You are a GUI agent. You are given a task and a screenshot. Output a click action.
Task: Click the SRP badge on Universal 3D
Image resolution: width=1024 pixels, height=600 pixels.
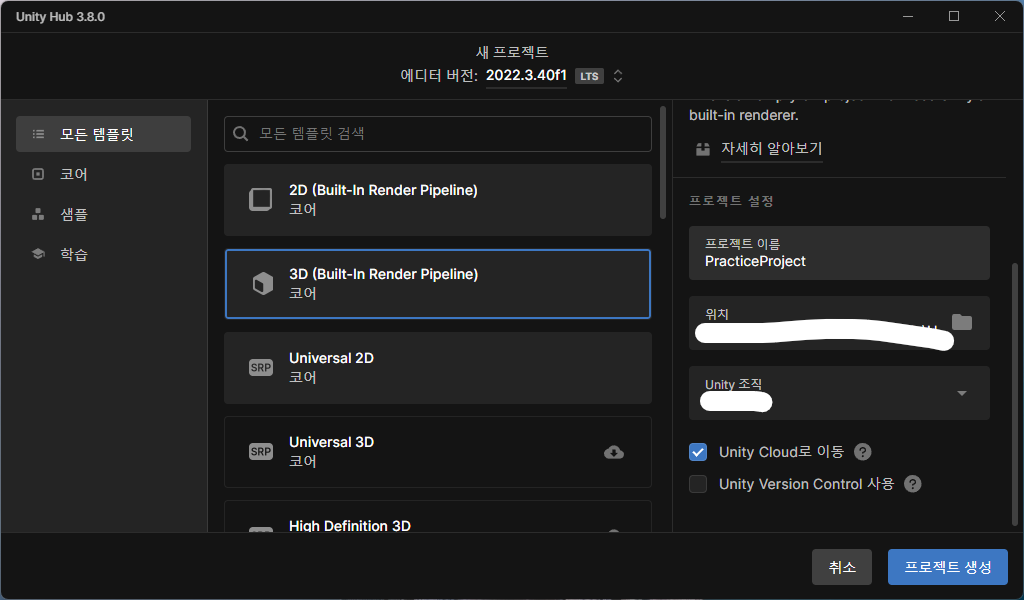coord(261,452)
